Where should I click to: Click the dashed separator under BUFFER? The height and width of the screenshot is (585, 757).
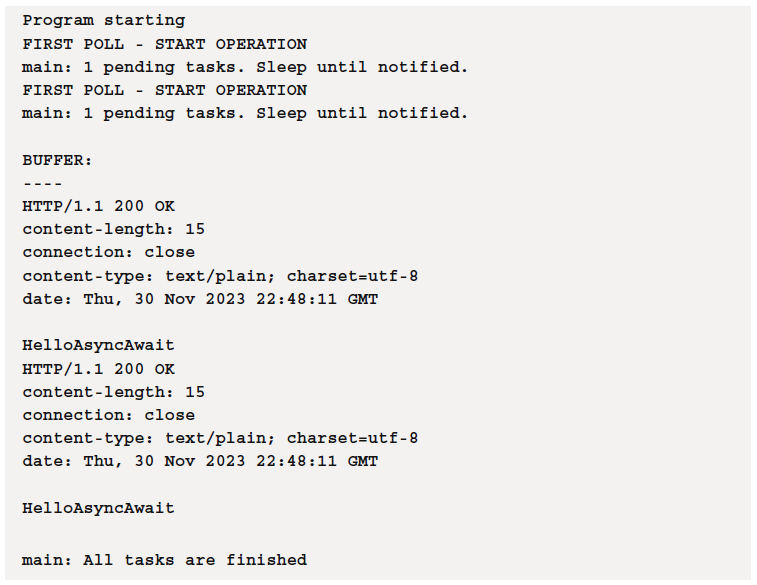[x=42, y=184]
